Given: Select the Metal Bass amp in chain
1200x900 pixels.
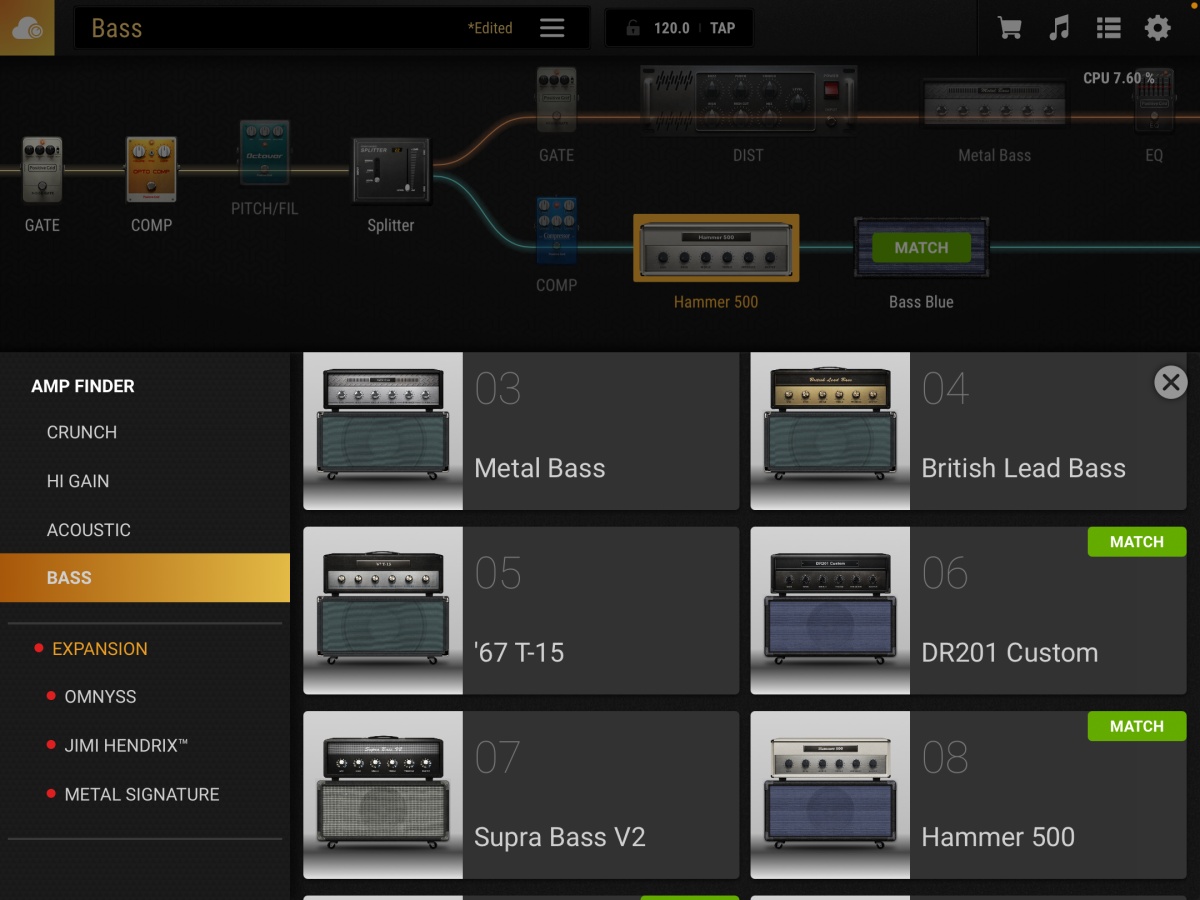Looking at the screenshot, I should [x=994, y=103].
